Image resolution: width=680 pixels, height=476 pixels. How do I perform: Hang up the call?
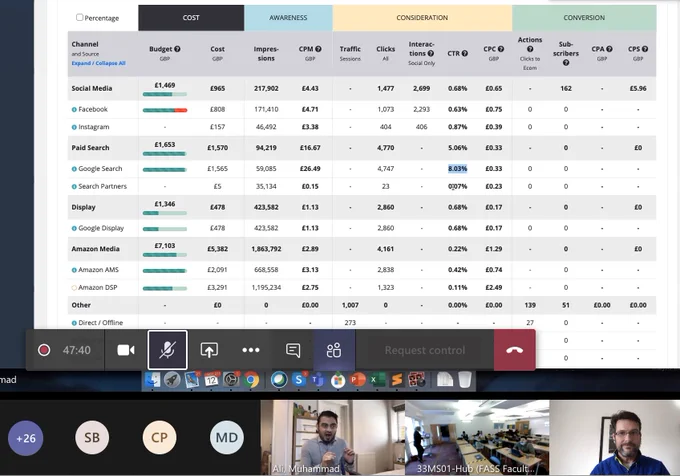coord(514,350)
